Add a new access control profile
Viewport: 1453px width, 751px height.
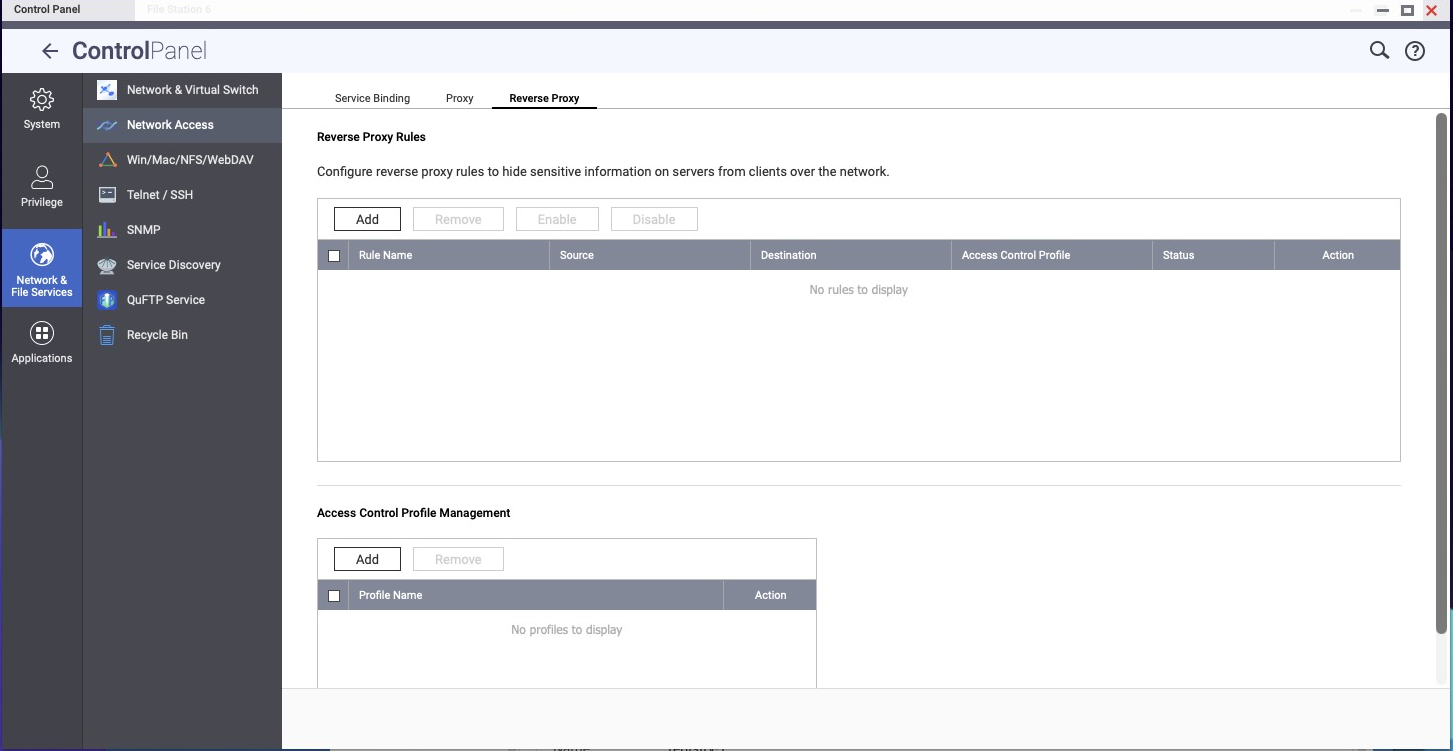(367, 560)
